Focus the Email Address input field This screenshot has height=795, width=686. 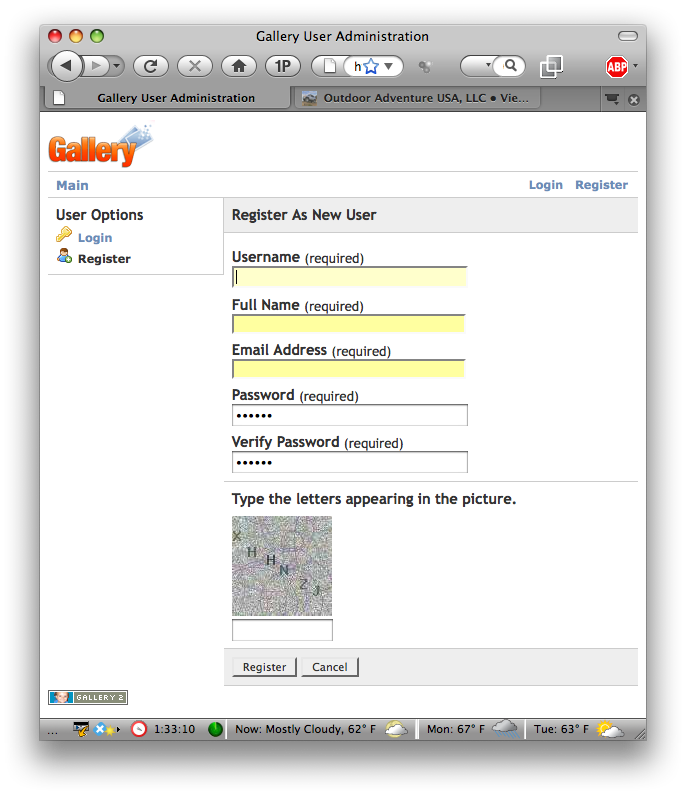pos(349,369)
